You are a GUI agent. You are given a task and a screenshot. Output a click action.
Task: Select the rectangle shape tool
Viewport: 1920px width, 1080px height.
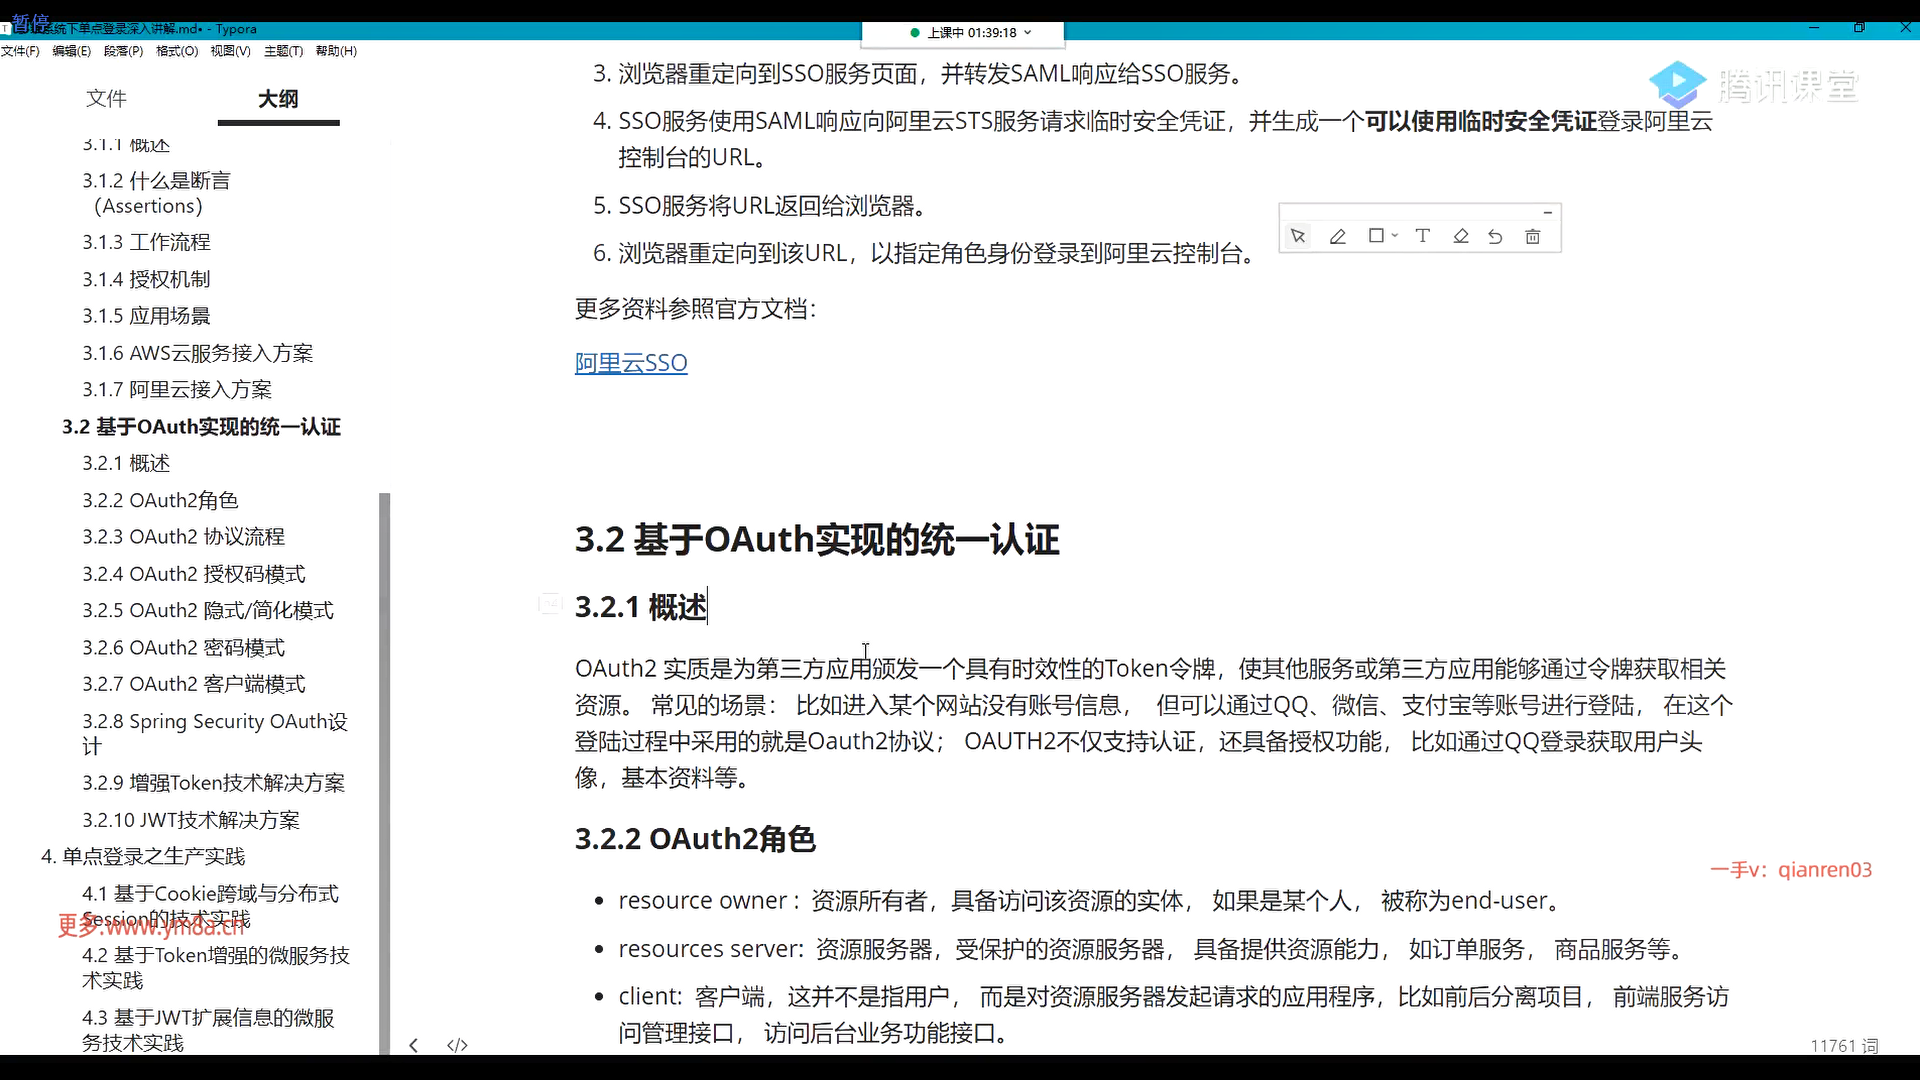point(1376,236)
